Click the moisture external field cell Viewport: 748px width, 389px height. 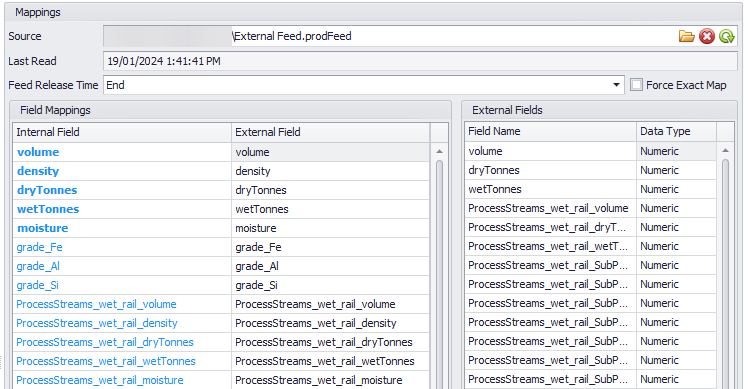tap(331, 228)
